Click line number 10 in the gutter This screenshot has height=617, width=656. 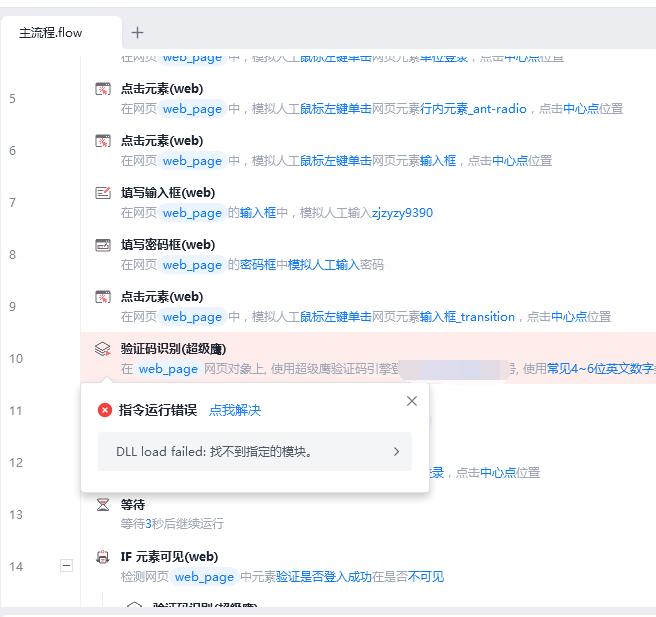[x=15, y=359]
